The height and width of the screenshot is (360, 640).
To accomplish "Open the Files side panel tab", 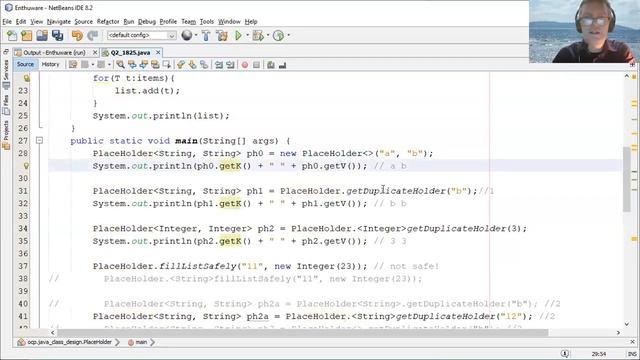I will [6, 104].
